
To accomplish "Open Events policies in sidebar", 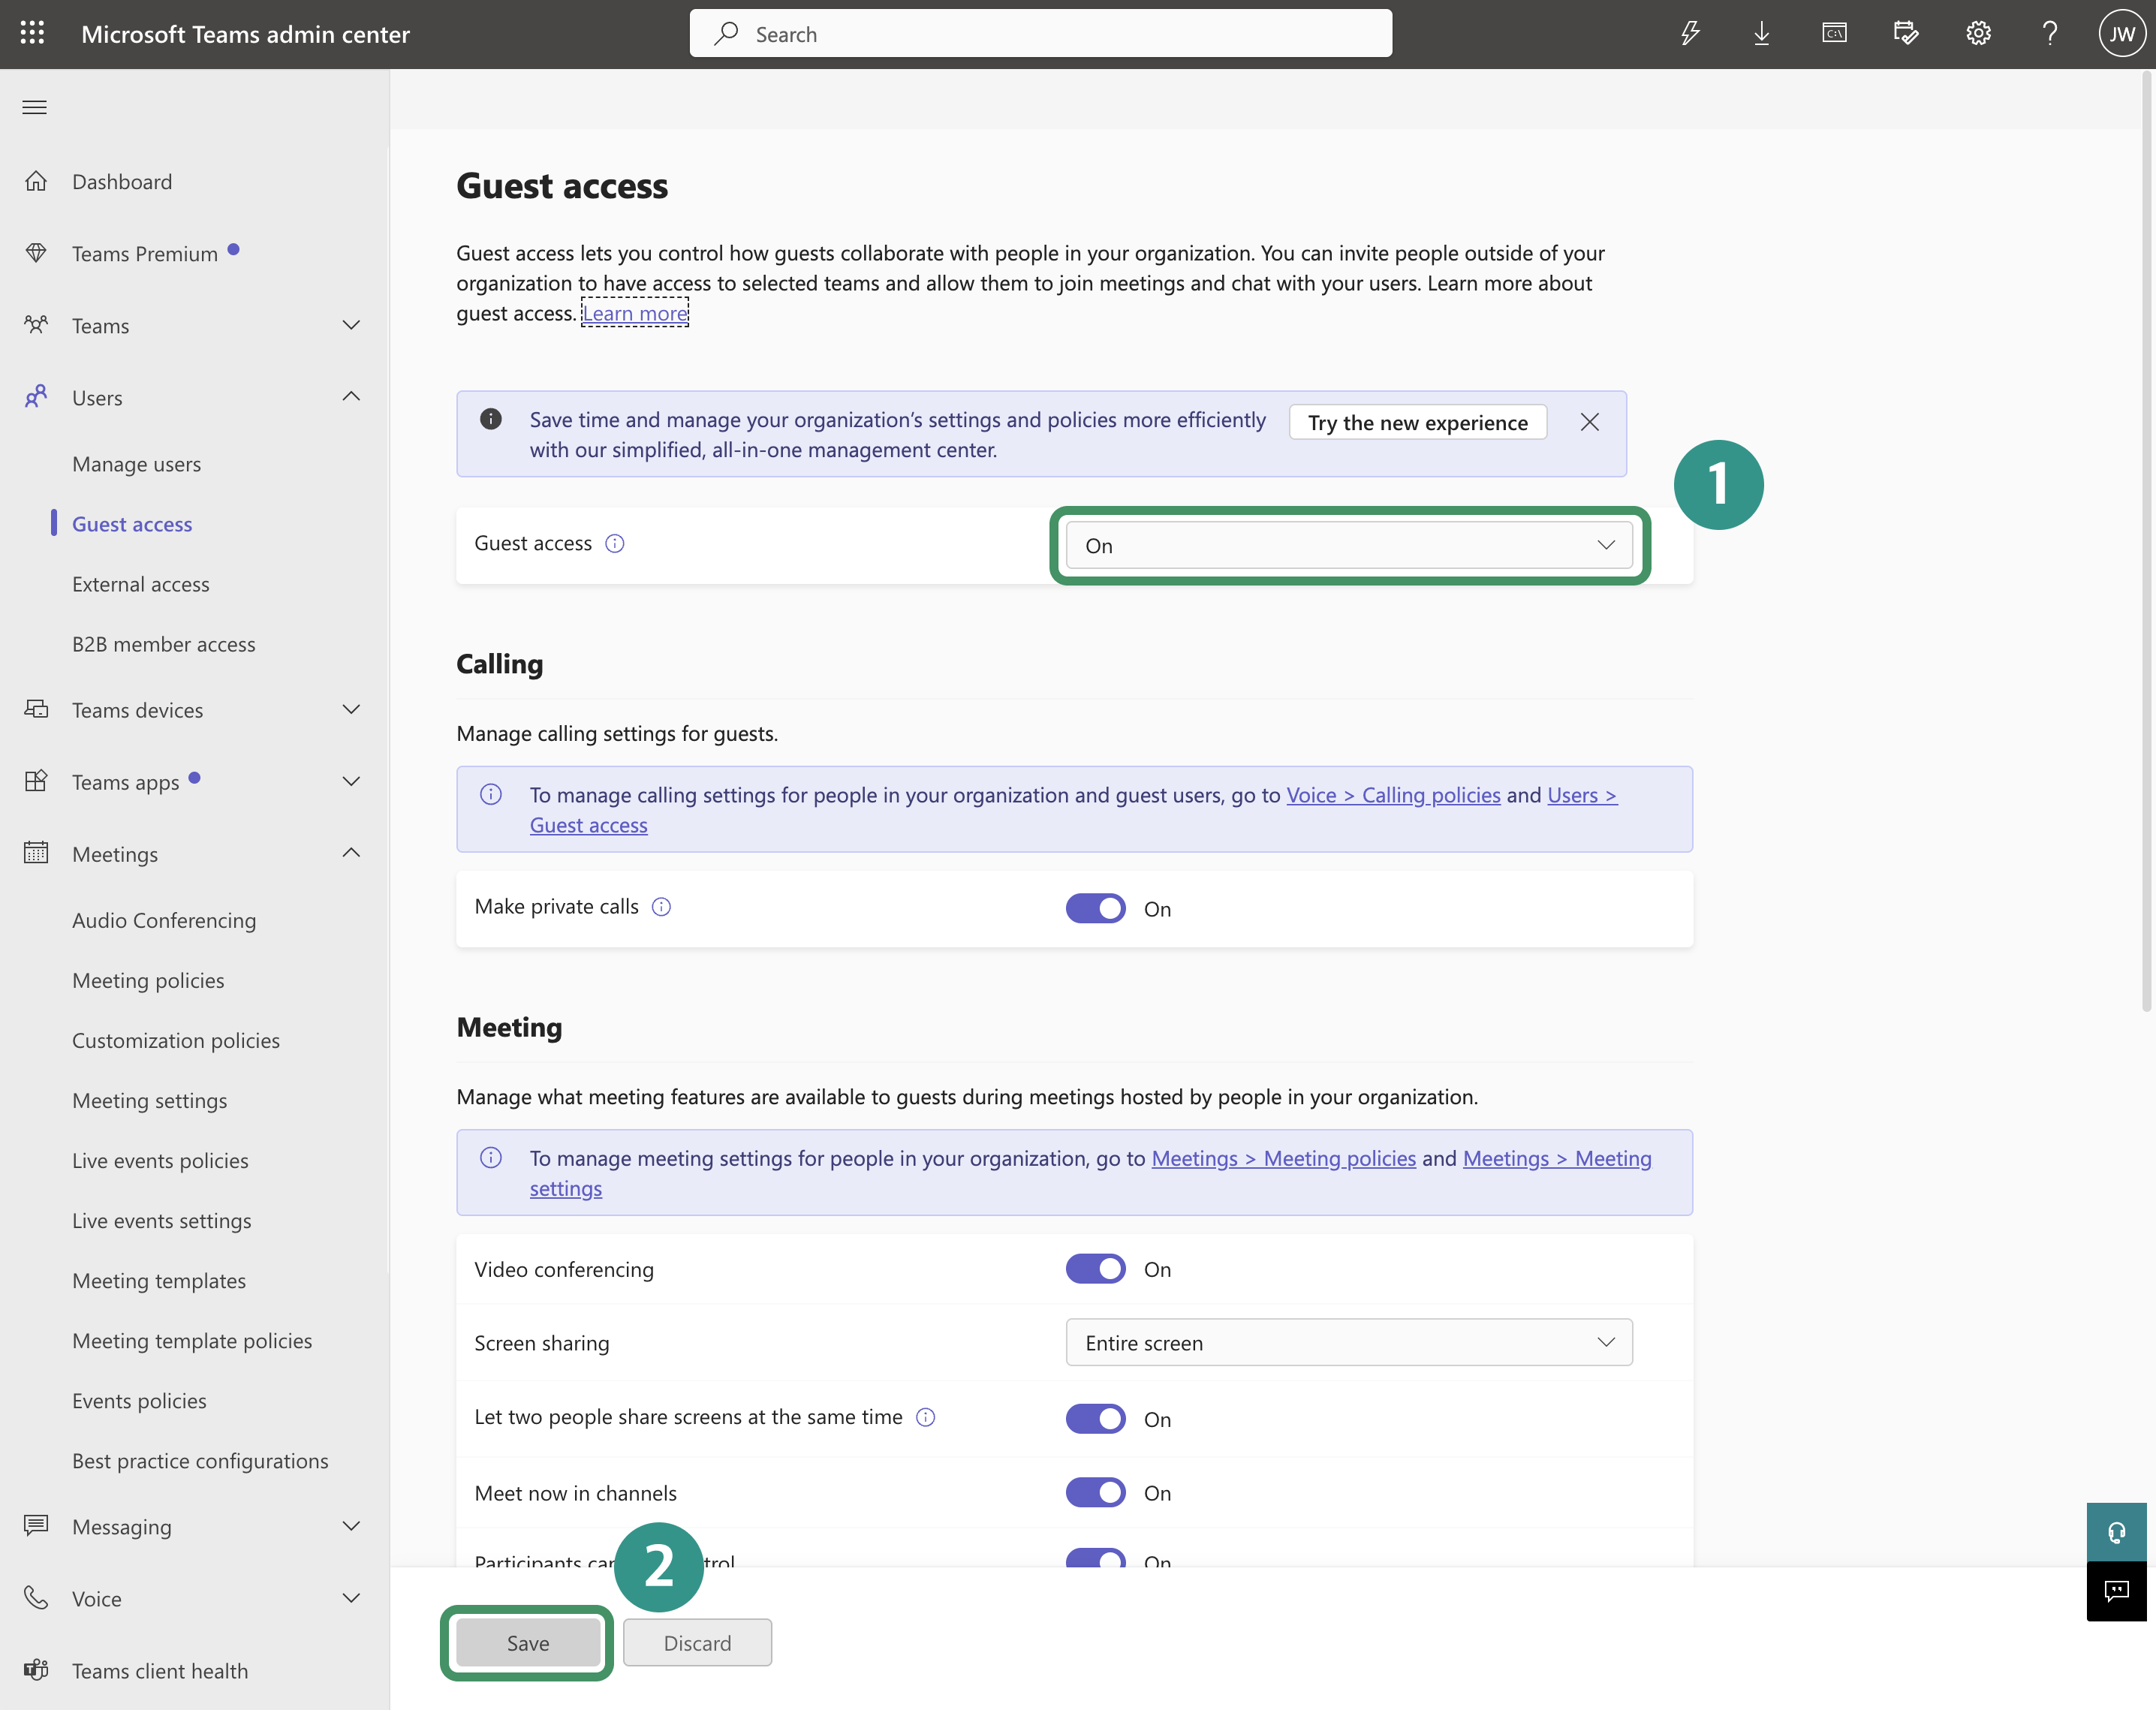I will 139,1400.
